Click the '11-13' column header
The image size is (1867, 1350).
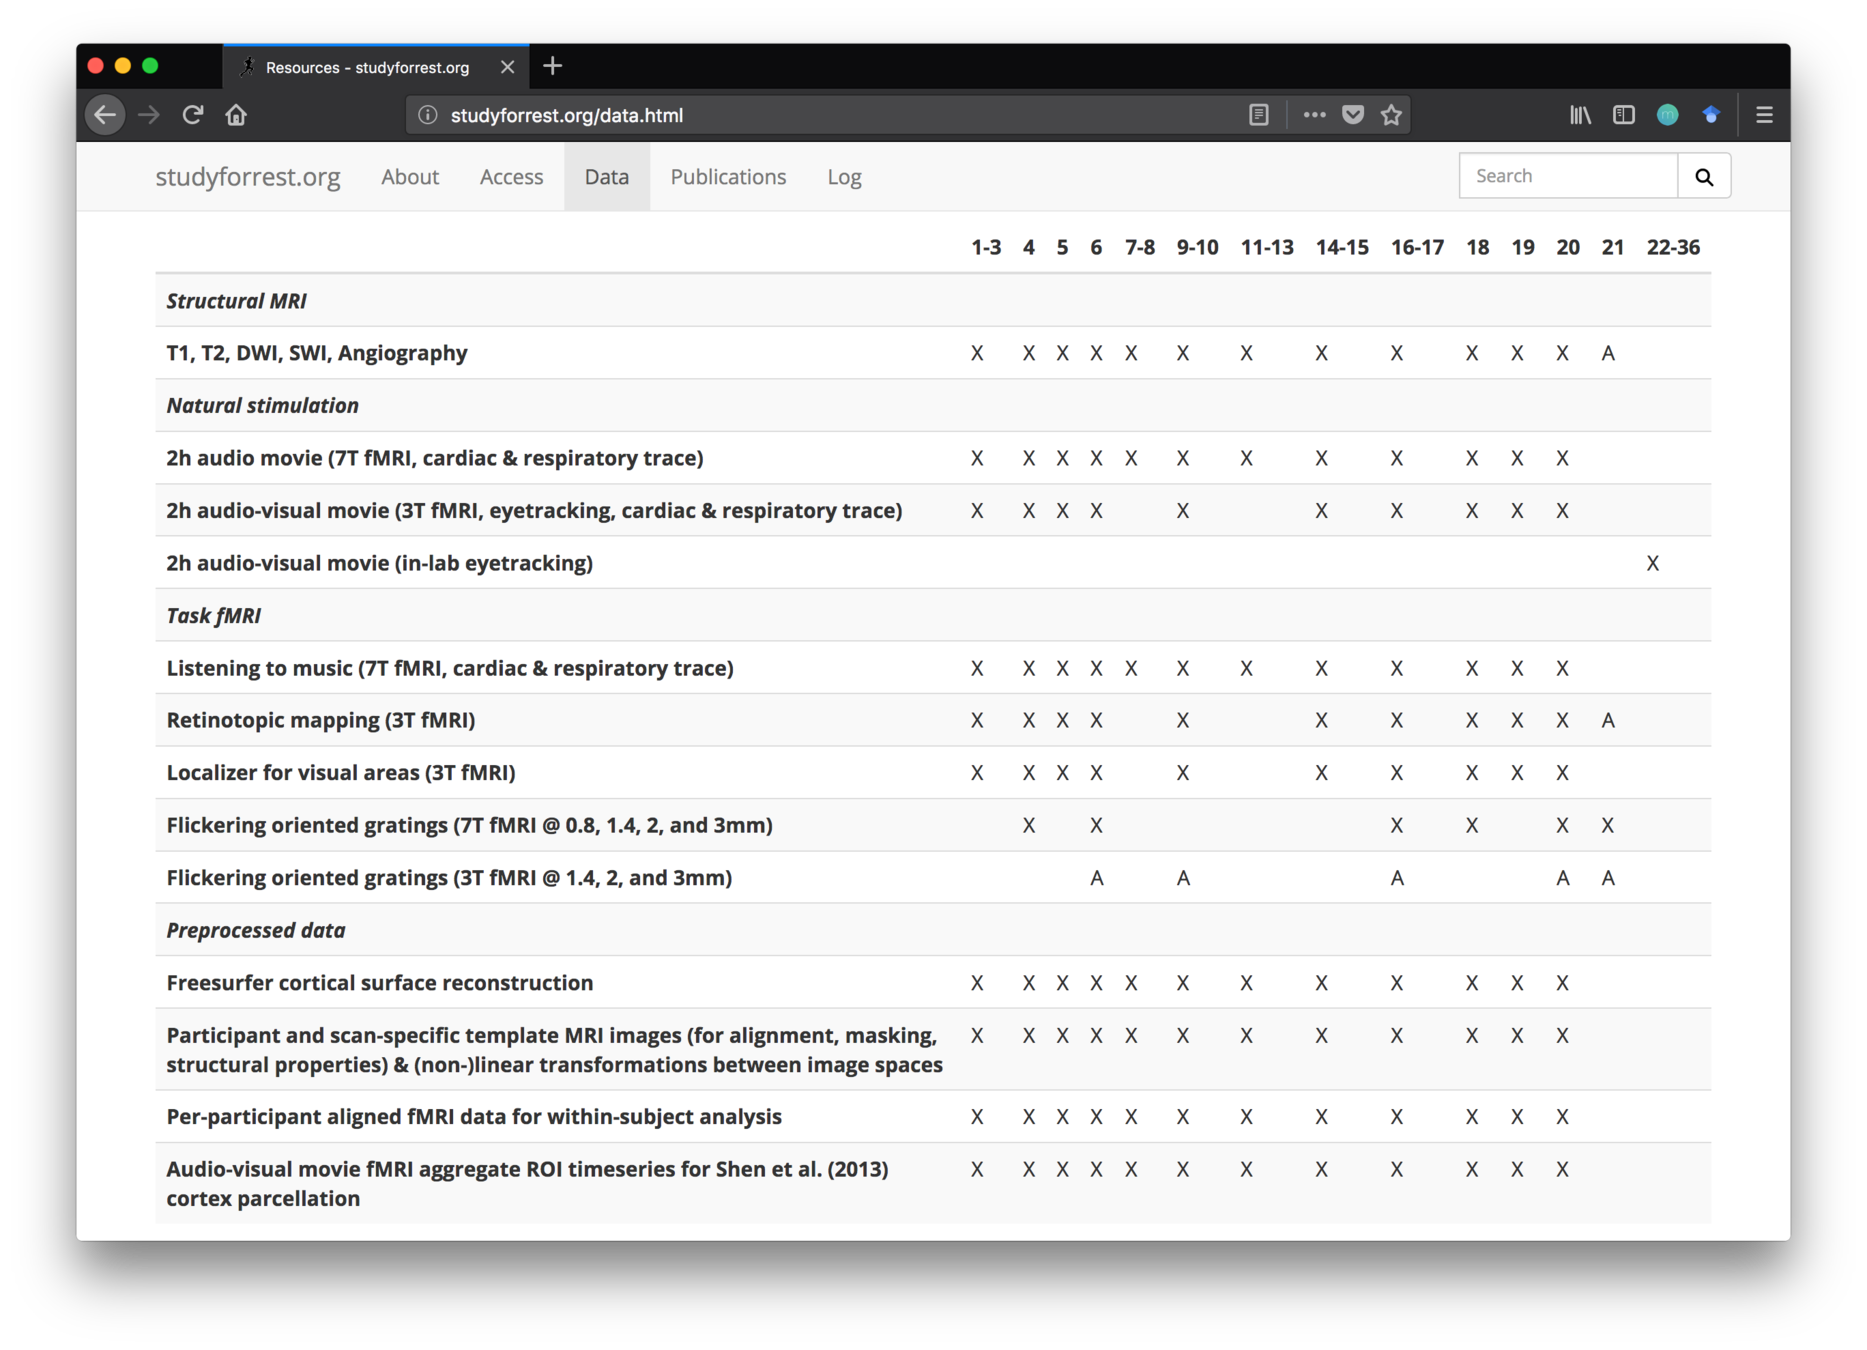(x=1267, y=247)
